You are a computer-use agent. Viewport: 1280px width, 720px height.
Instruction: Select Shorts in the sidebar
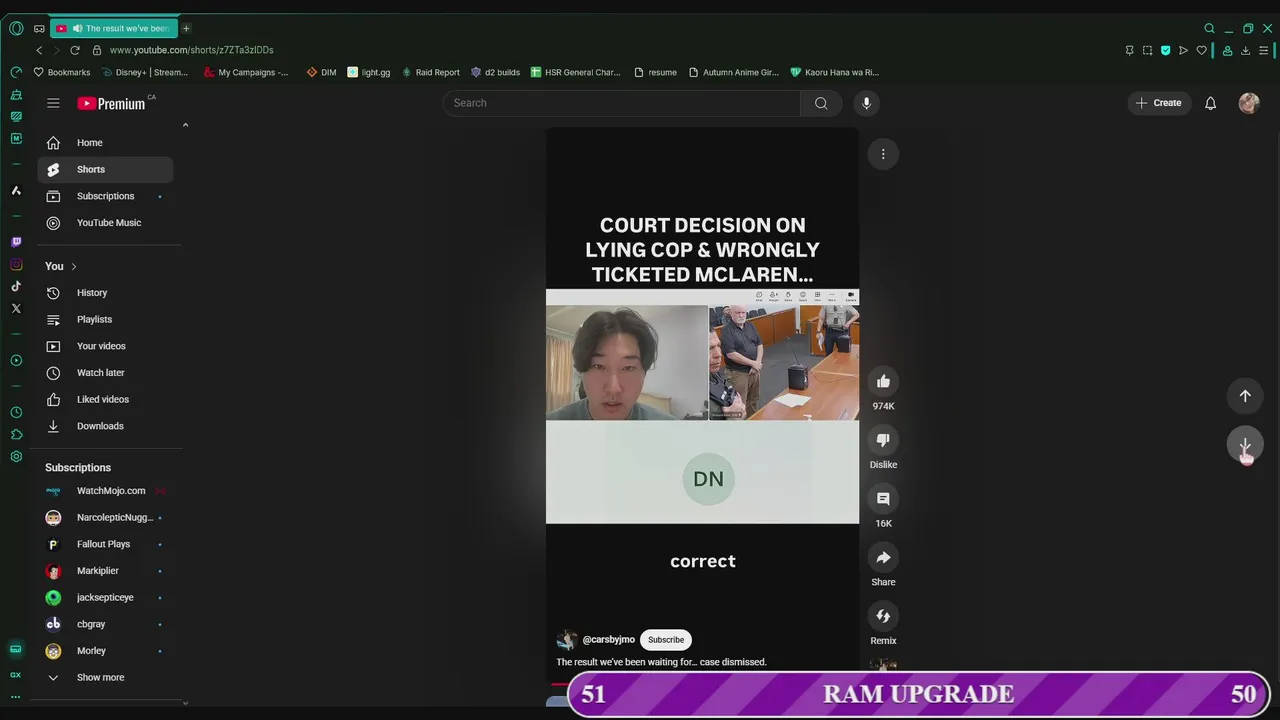[105, 169]
